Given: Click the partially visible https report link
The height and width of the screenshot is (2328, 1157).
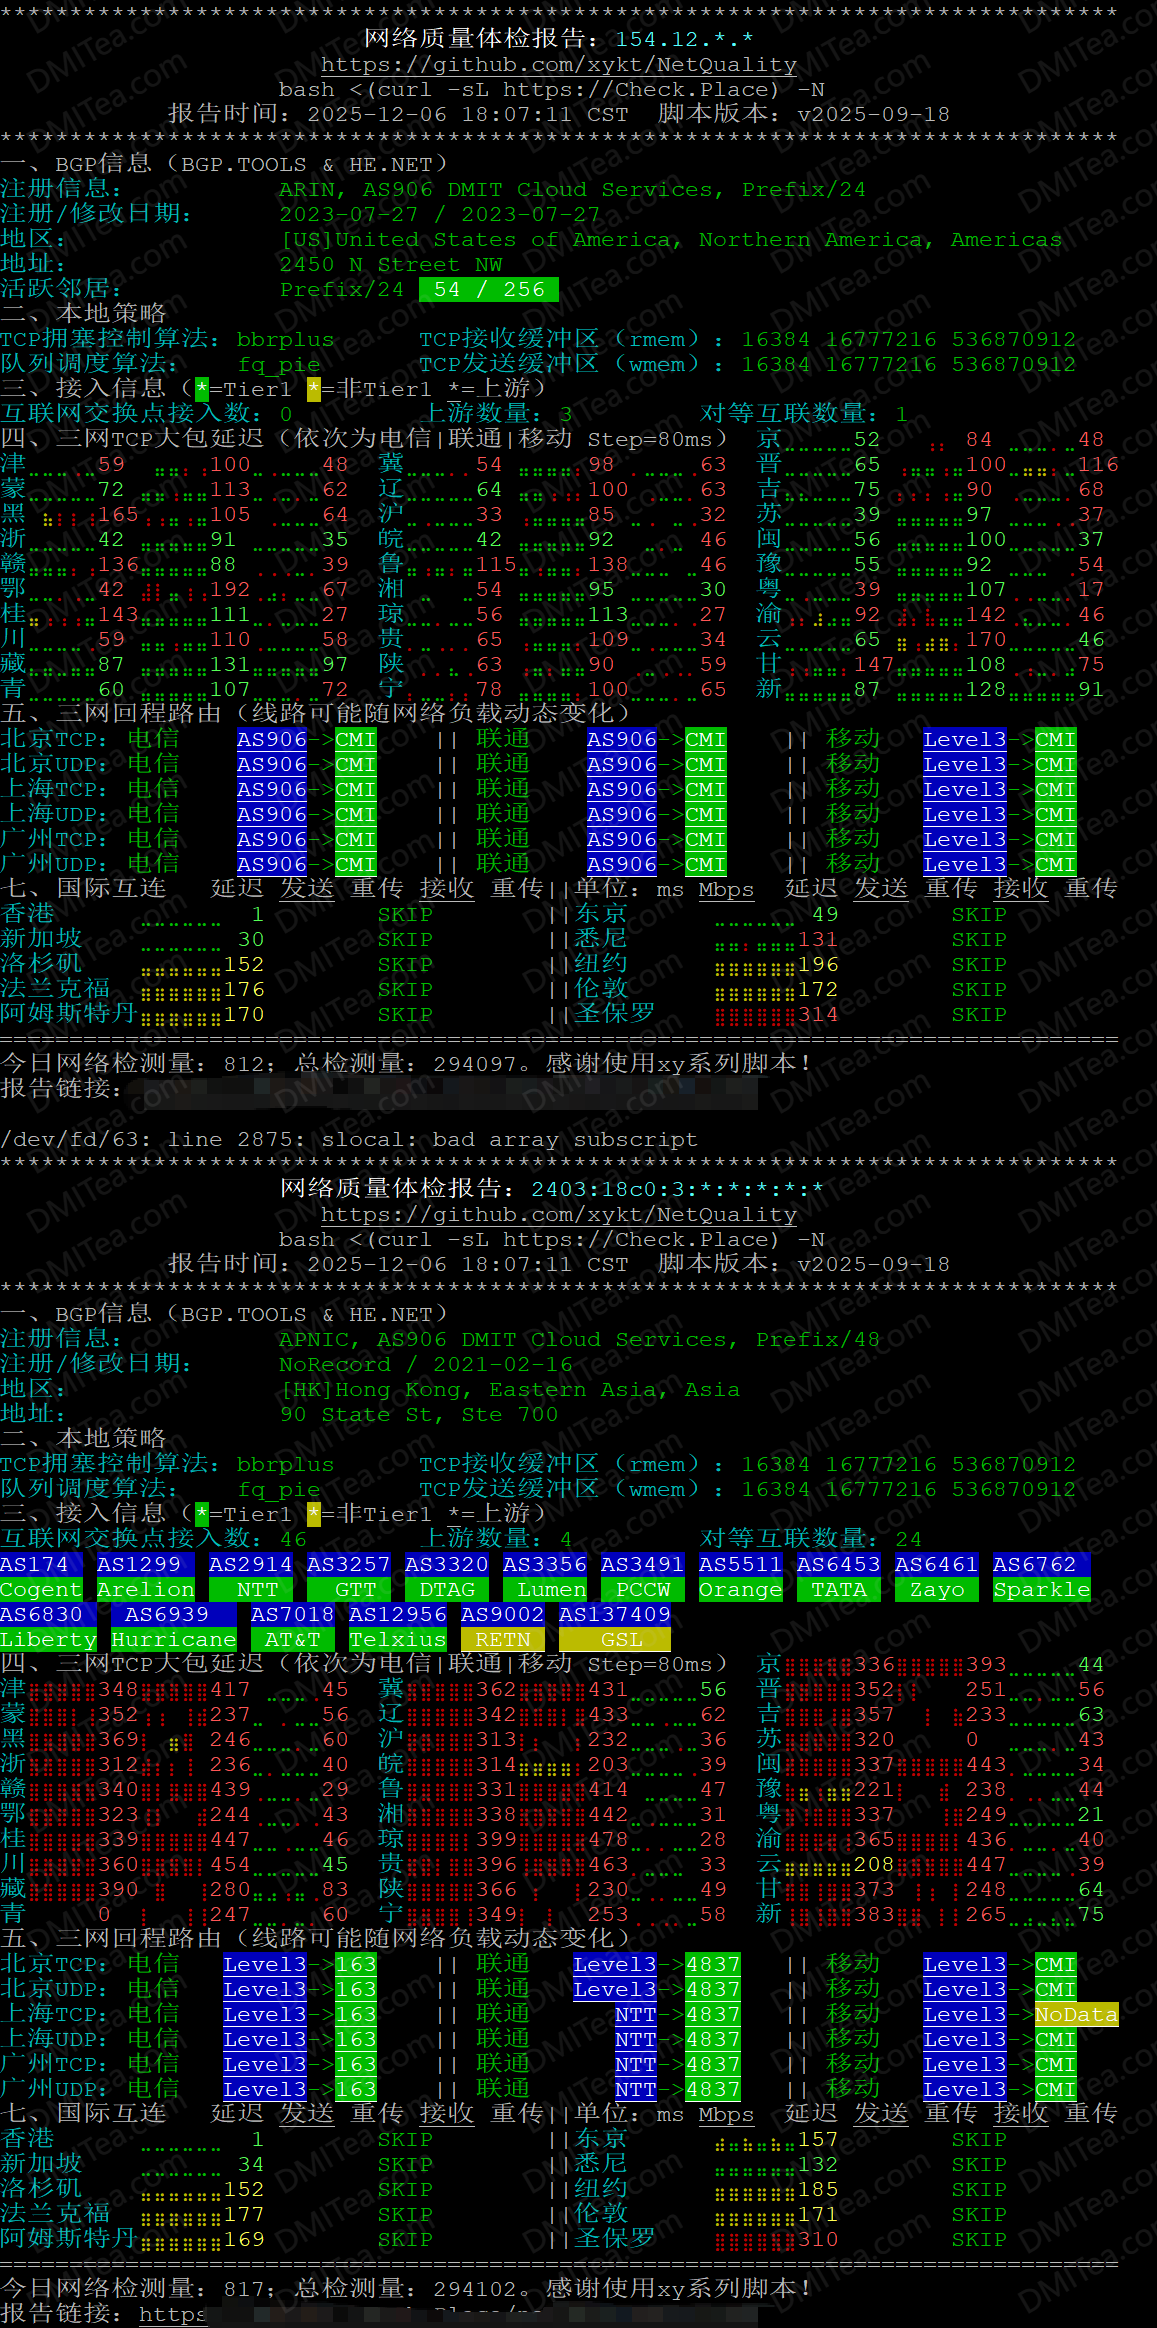Looking at the screenshot, I should (173, 2314).
